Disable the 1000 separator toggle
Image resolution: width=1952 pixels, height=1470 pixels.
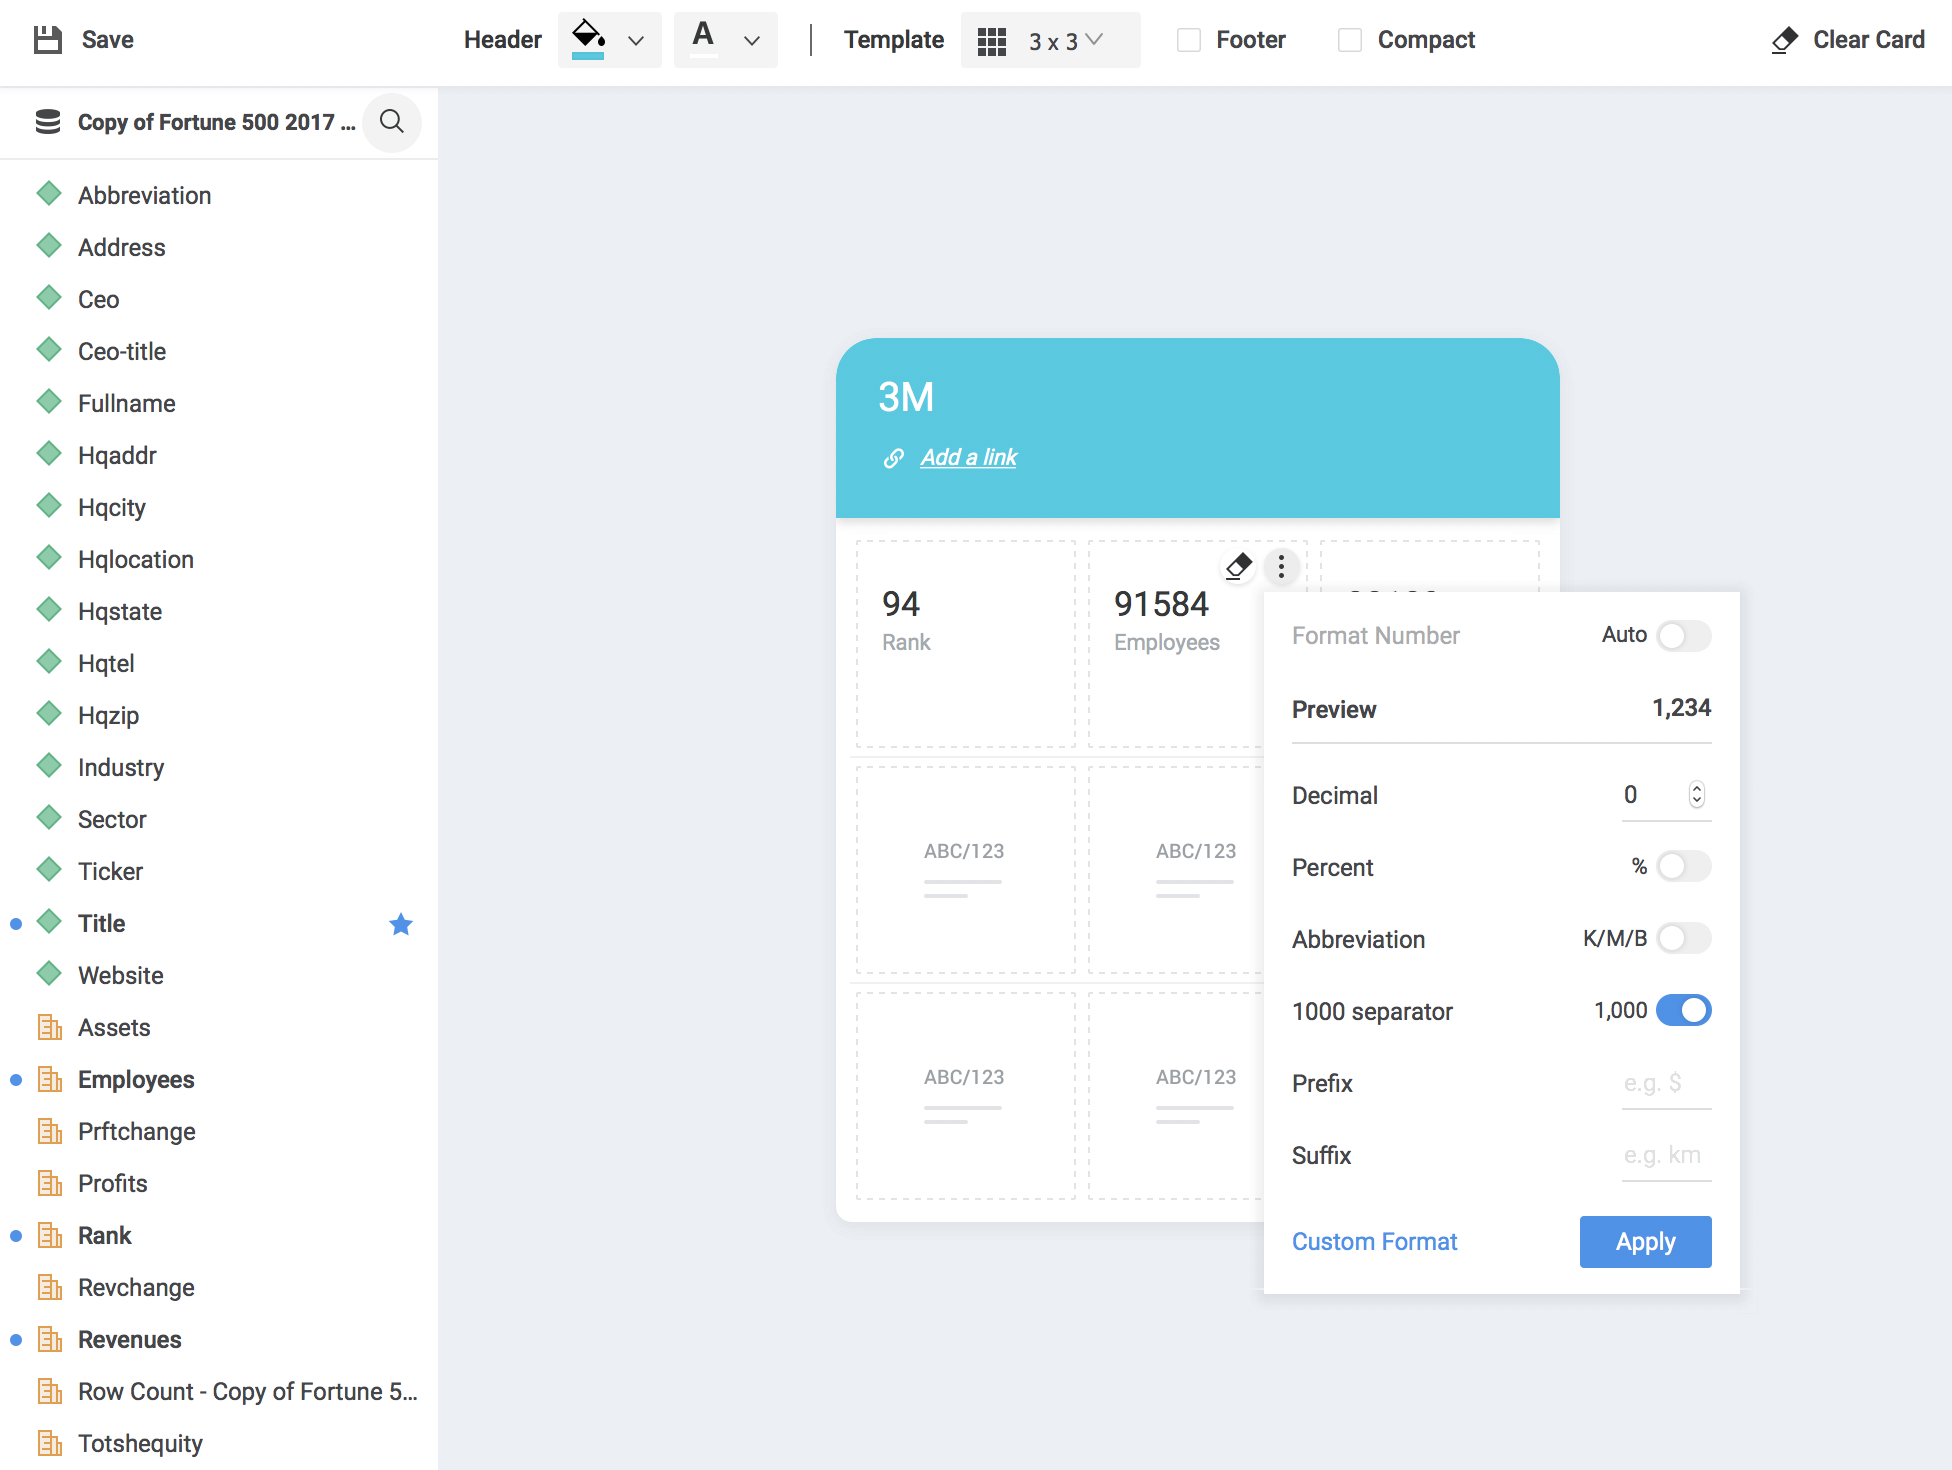pos(1684,1010)
